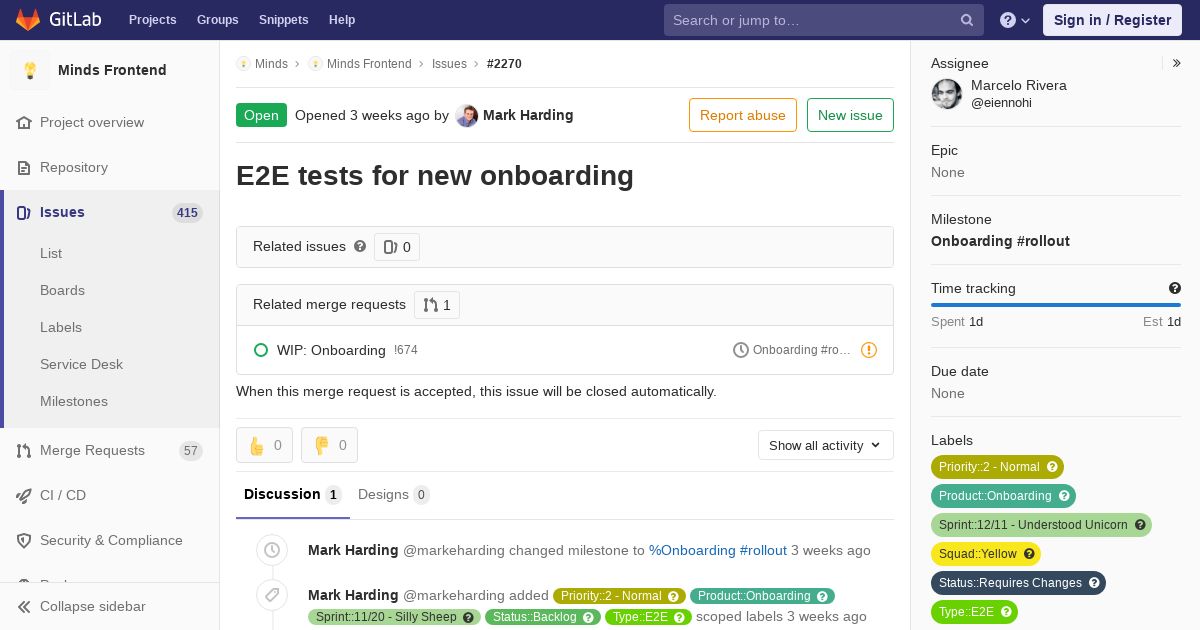Click the search magnifier icon
Image resolution: width=1200 pixels, height=630 pixels.
967,20
